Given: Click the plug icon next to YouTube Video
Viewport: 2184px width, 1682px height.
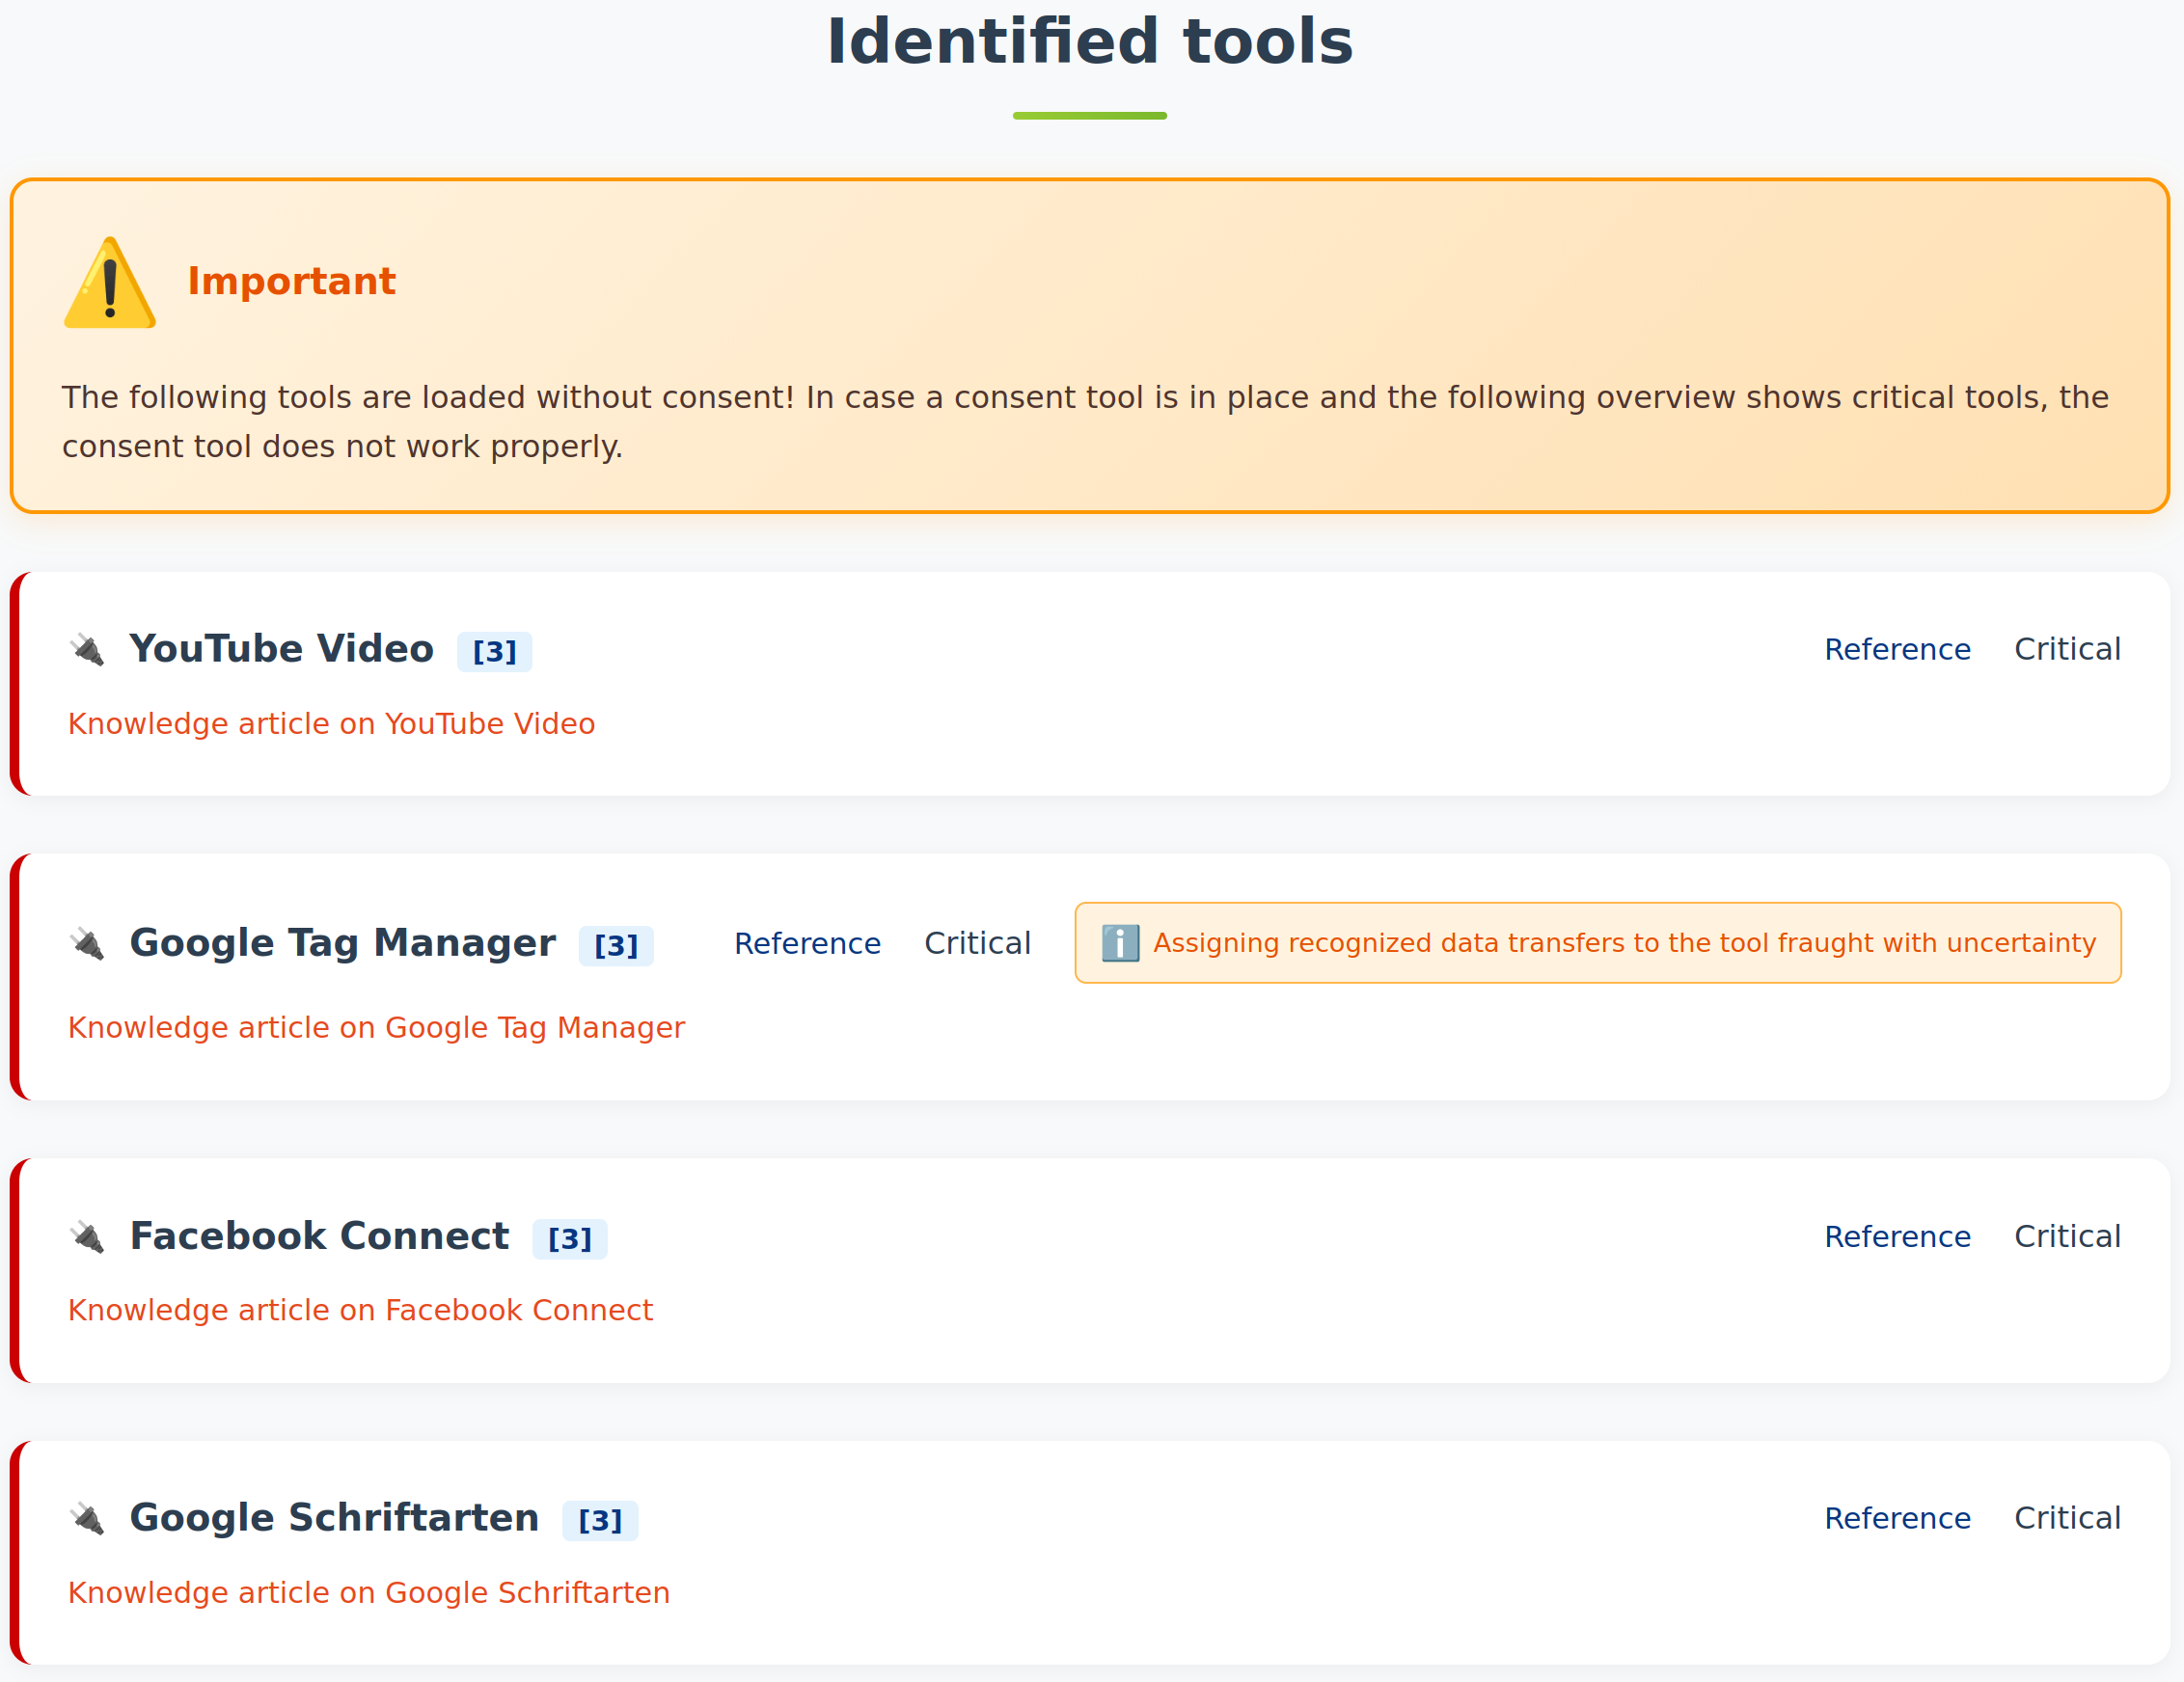Looking at the screenshot, I should [x=88, y=650].
